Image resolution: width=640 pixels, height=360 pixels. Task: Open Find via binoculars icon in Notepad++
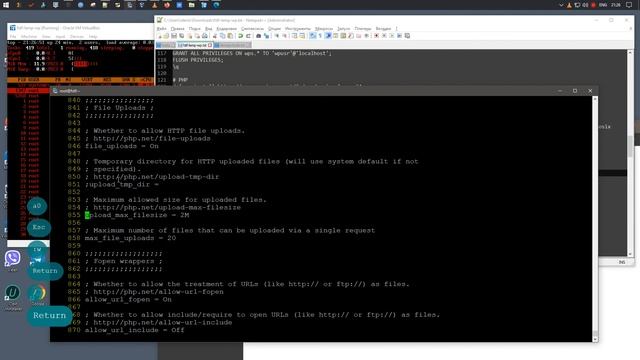pyautogui.click(x=259, y=36)
